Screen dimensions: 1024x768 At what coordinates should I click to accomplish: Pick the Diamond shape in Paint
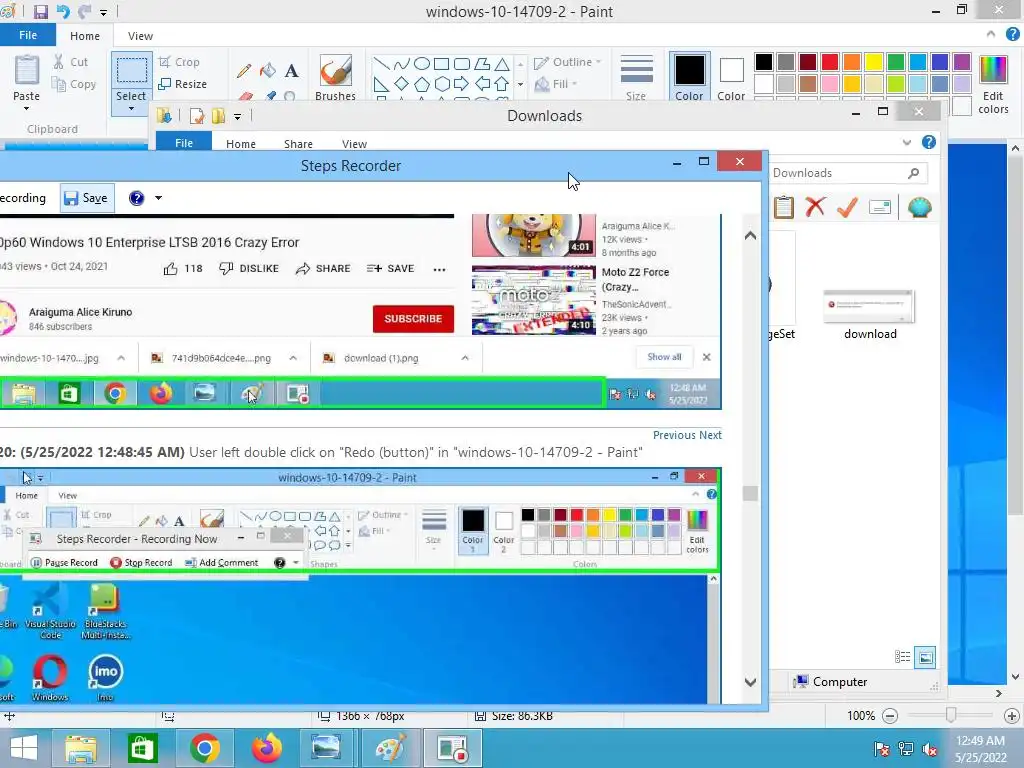(402, 84)
